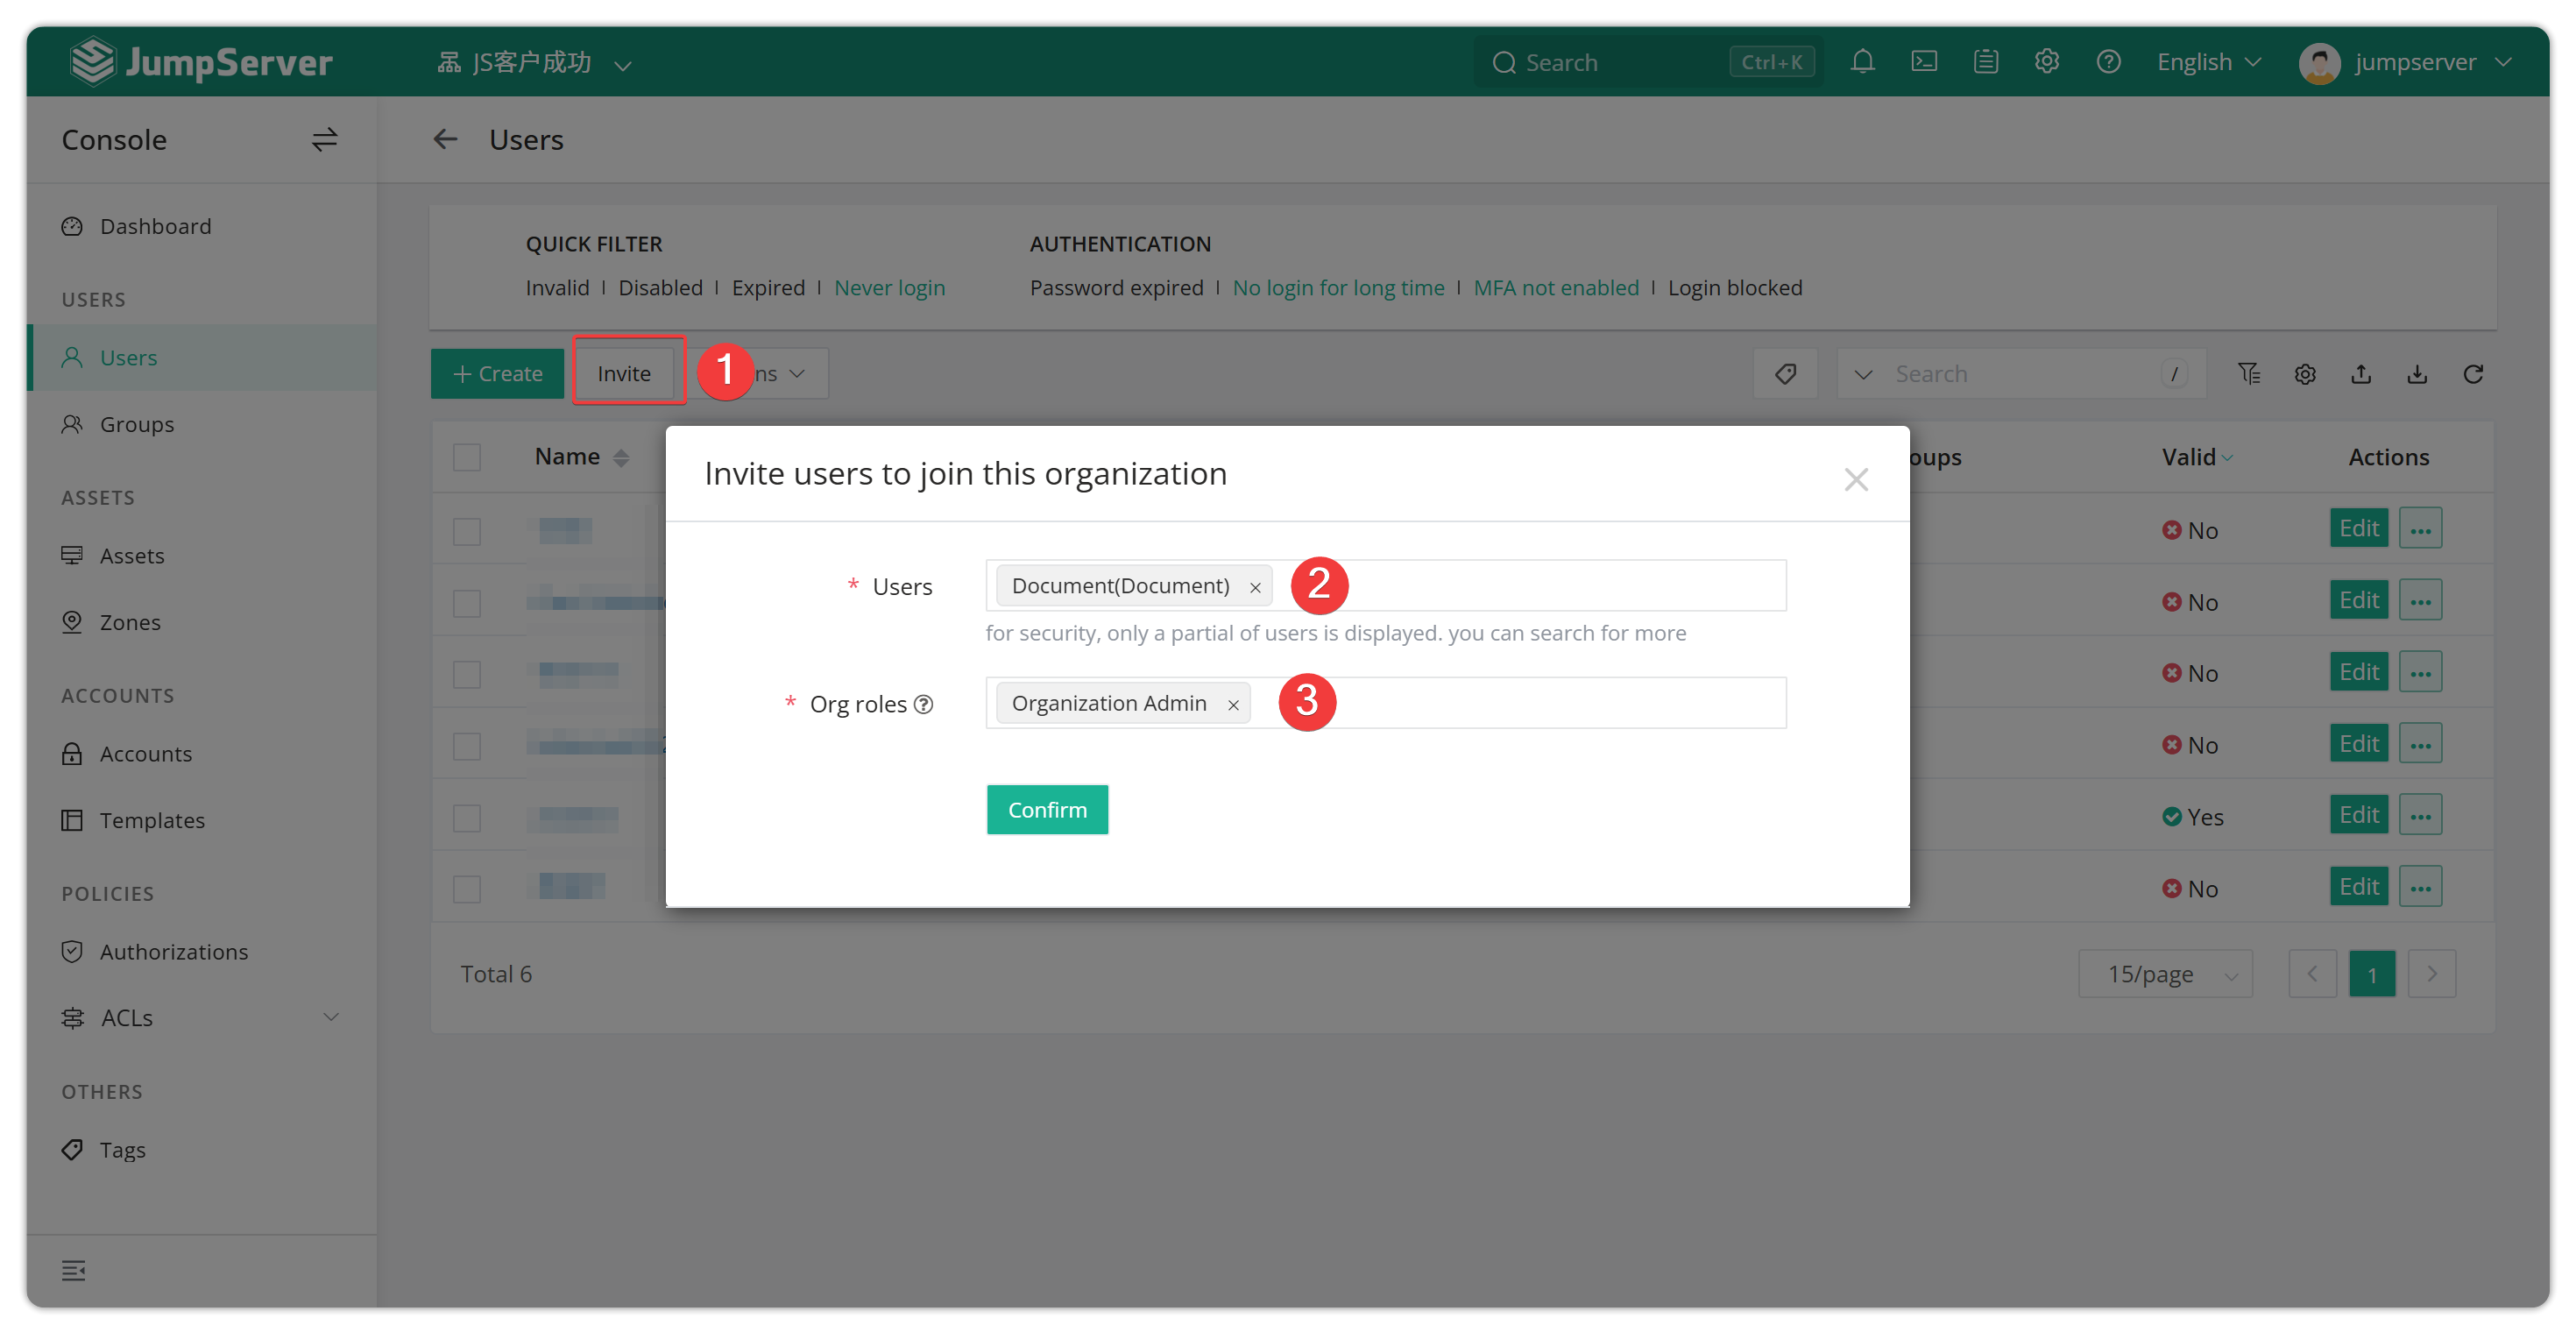This screenshot has width=2576, height=1325.
Task: Launch the web terminal icon
Action: click(x=1924, y=62)
